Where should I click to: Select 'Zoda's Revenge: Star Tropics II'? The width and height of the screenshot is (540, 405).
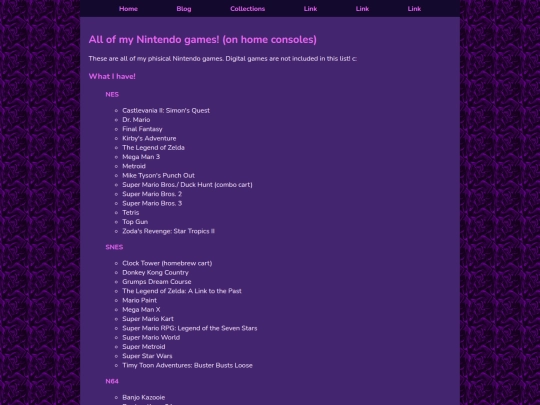point(168,231)
